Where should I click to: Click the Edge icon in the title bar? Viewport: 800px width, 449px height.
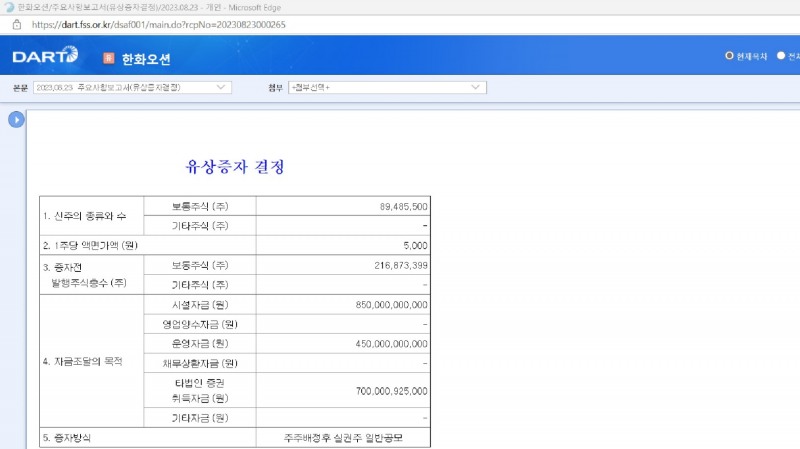[9, 7]
